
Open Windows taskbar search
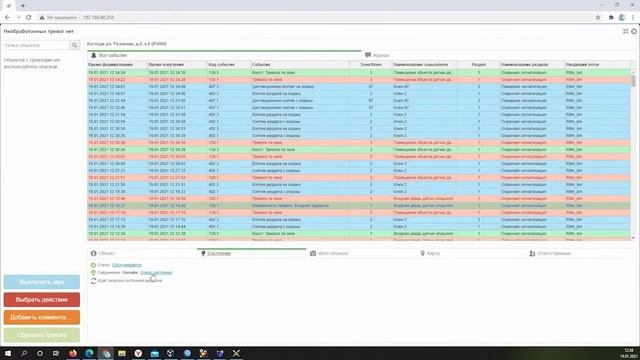point(24,353)
